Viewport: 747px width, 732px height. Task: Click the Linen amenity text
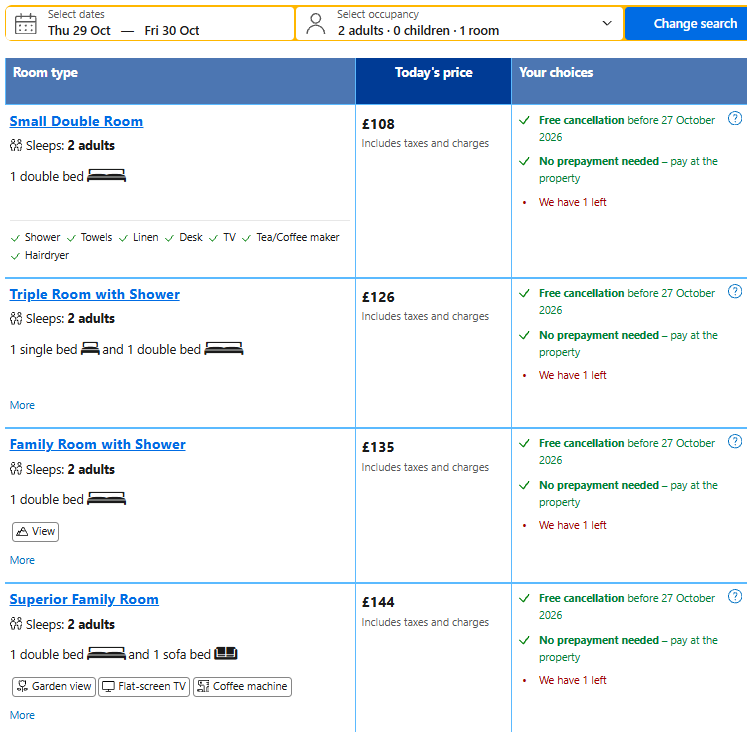[145, 237]
